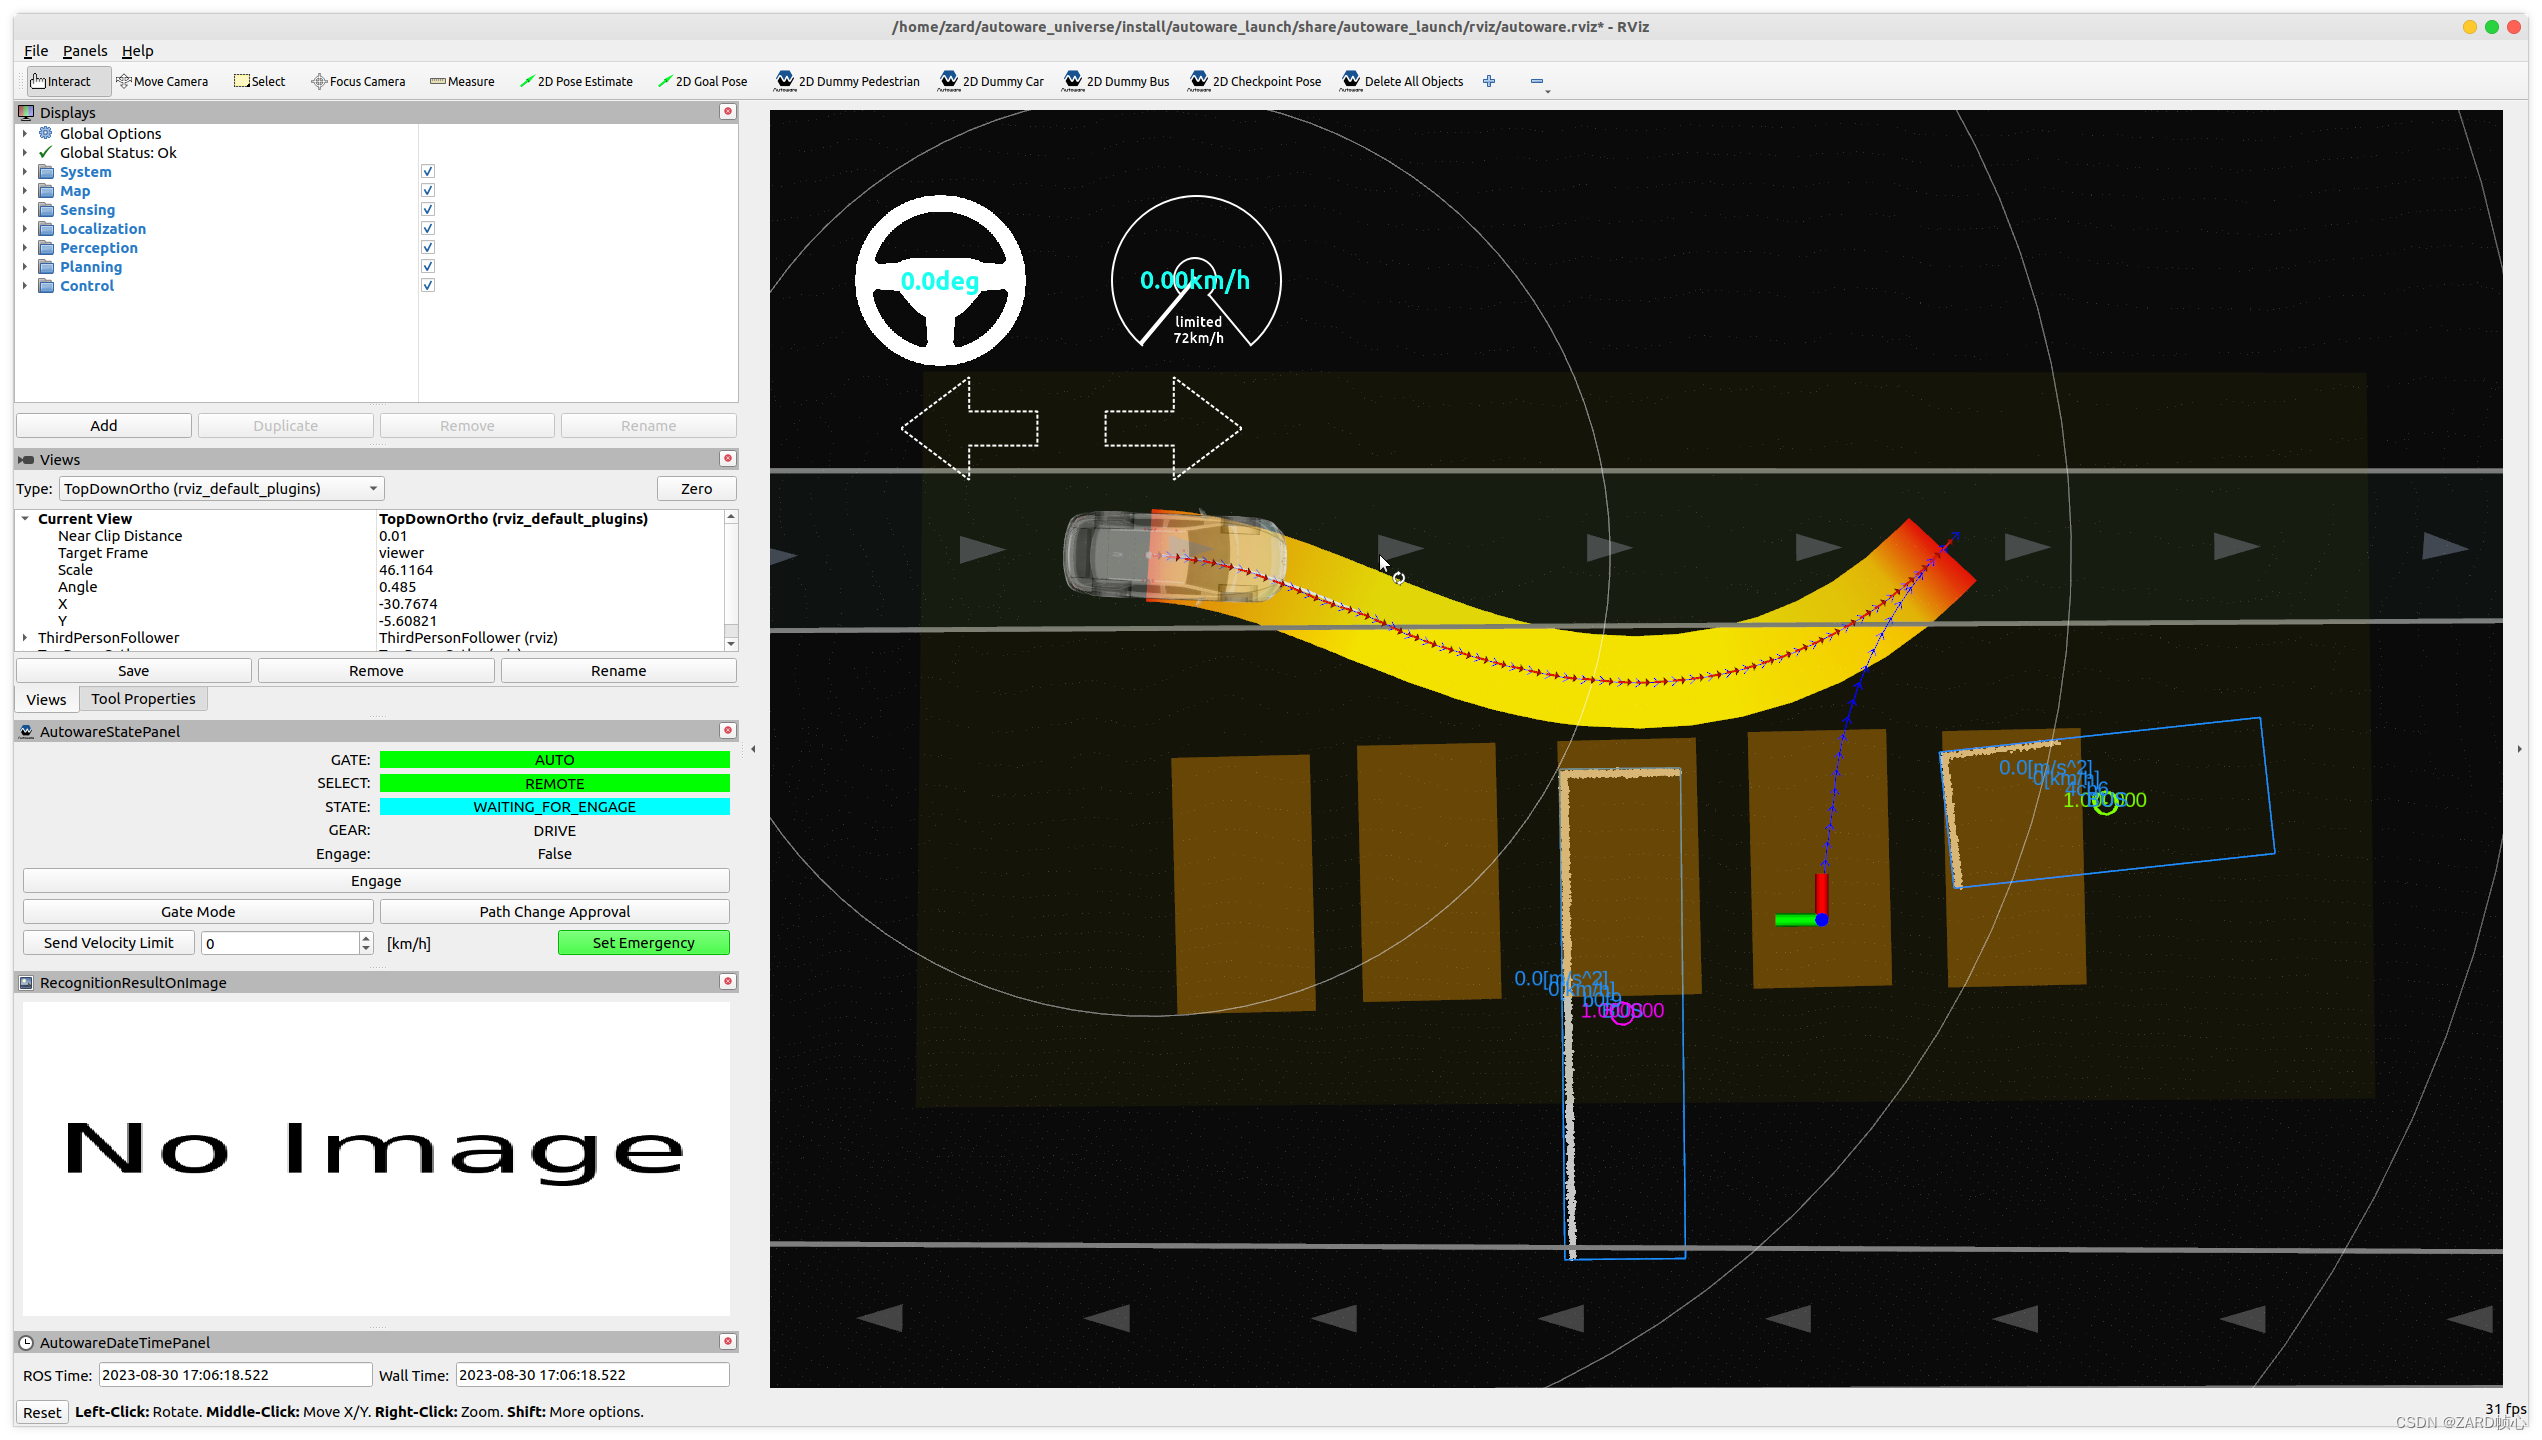Click the velocity limit input field
2542x1440 pixels.
click(x=280, y=943)
